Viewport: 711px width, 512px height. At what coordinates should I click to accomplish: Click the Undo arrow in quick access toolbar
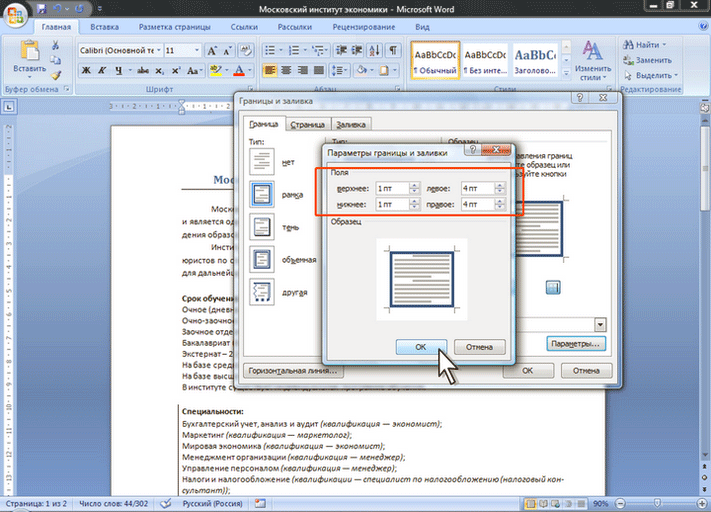[57, 8]
